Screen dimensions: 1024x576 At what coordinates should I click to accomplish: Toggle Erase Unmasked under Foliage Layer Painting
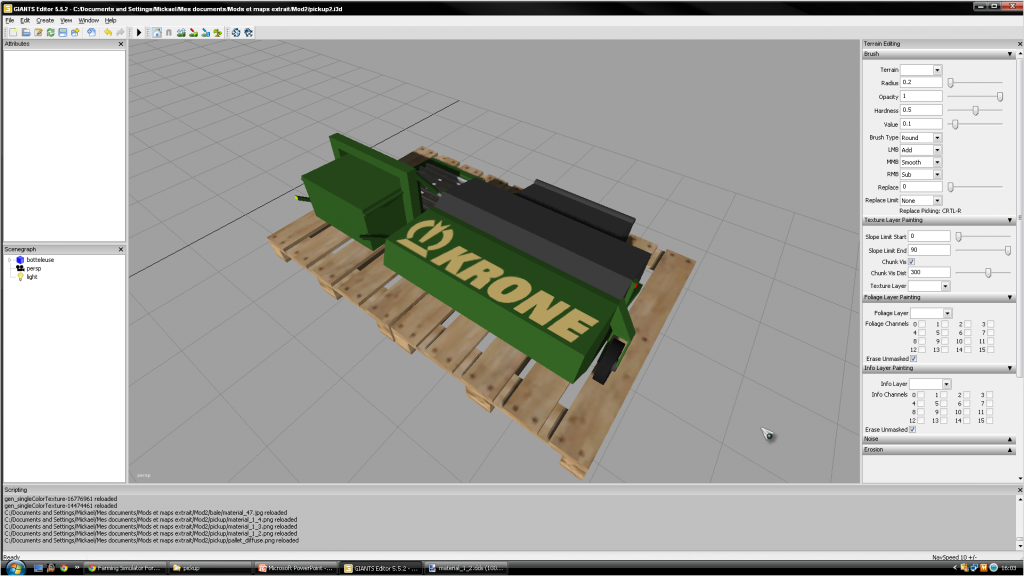pos(914,359)
